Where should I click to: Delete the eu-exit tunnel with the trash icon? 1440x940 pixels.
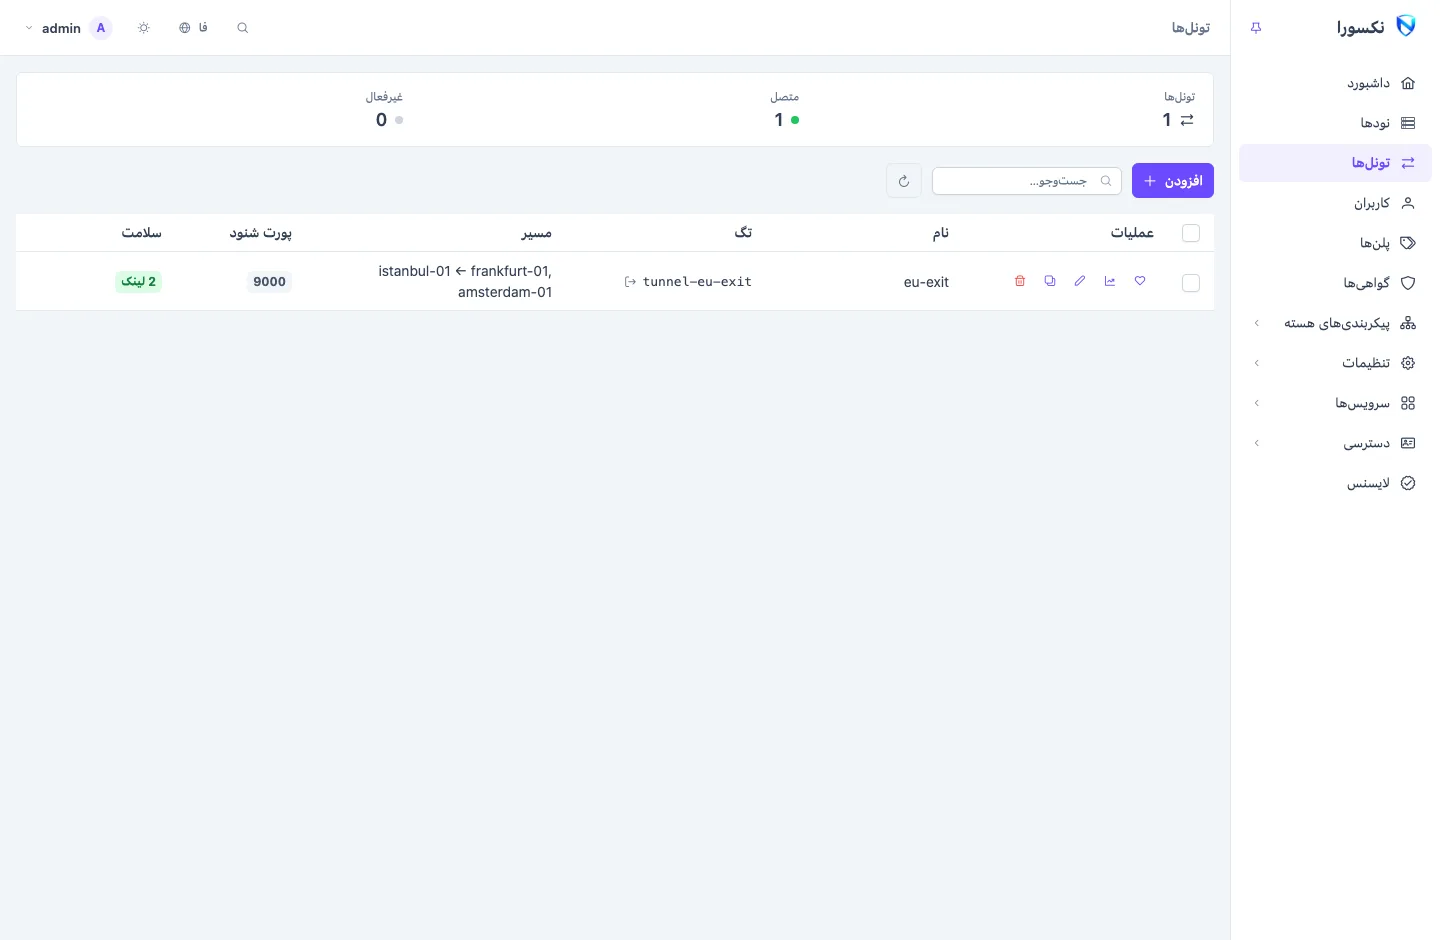(x=1020, y=281)
